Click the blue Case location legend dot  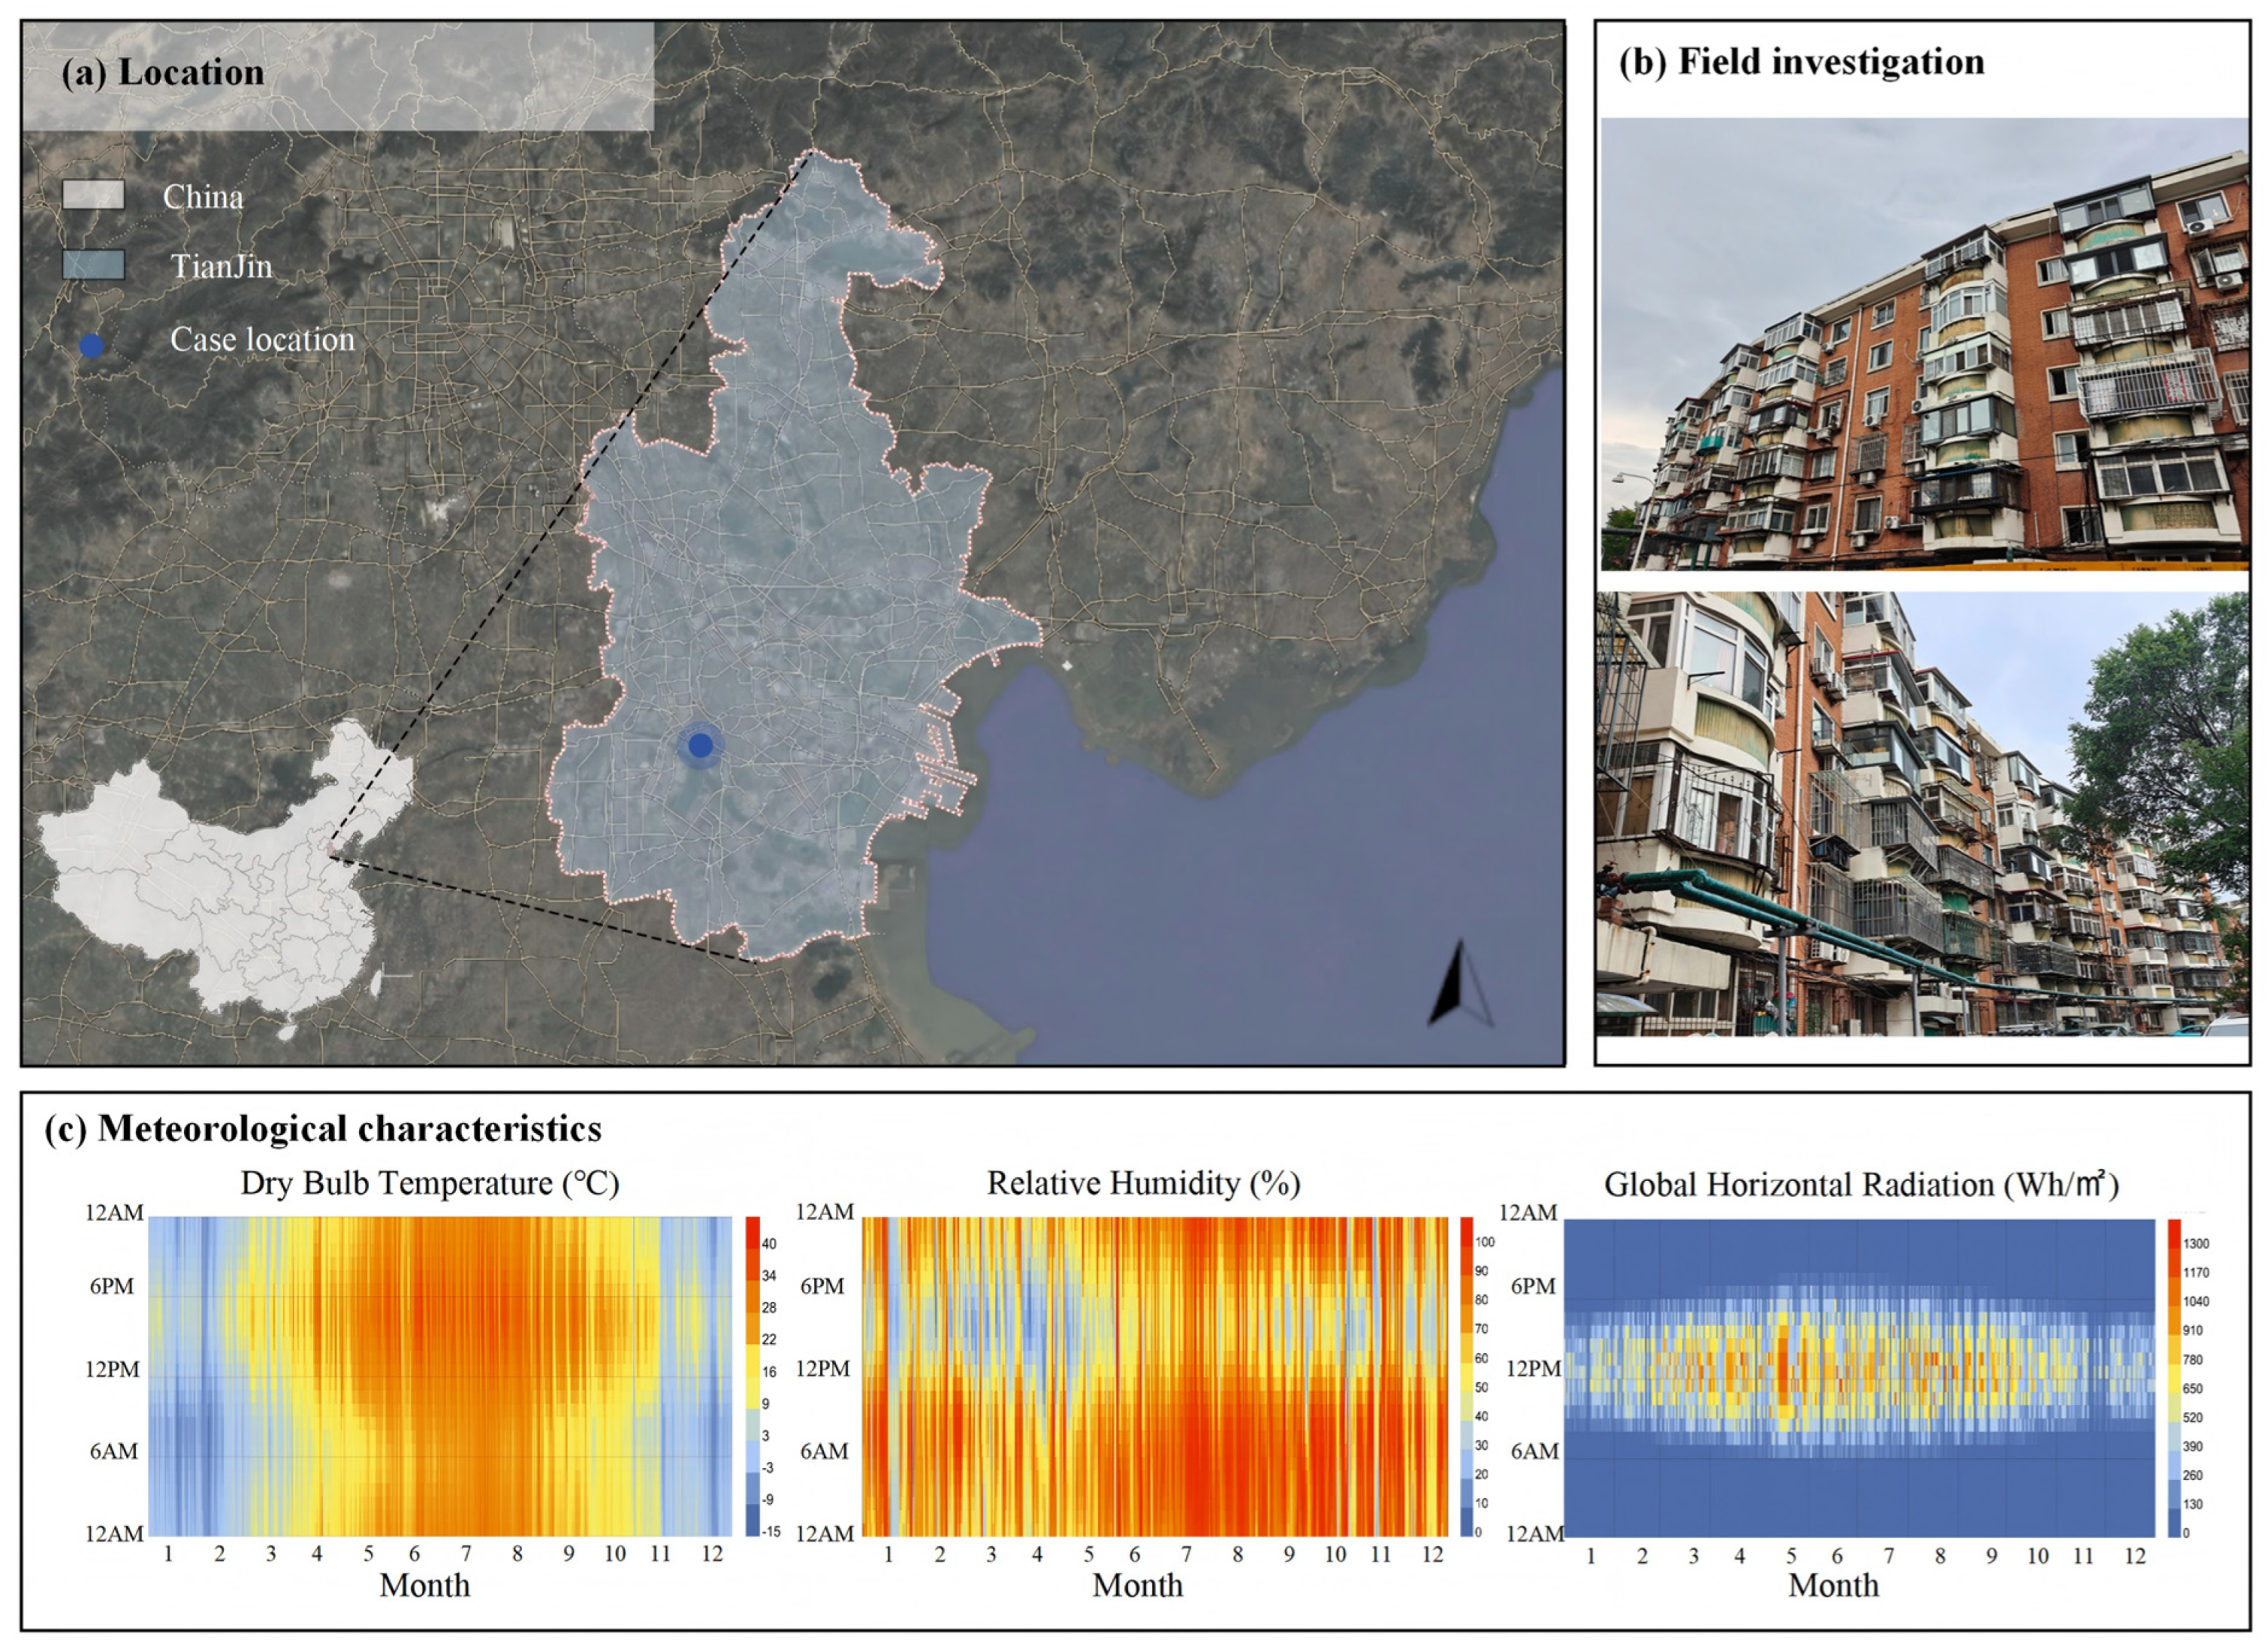(x=91, y=346)
